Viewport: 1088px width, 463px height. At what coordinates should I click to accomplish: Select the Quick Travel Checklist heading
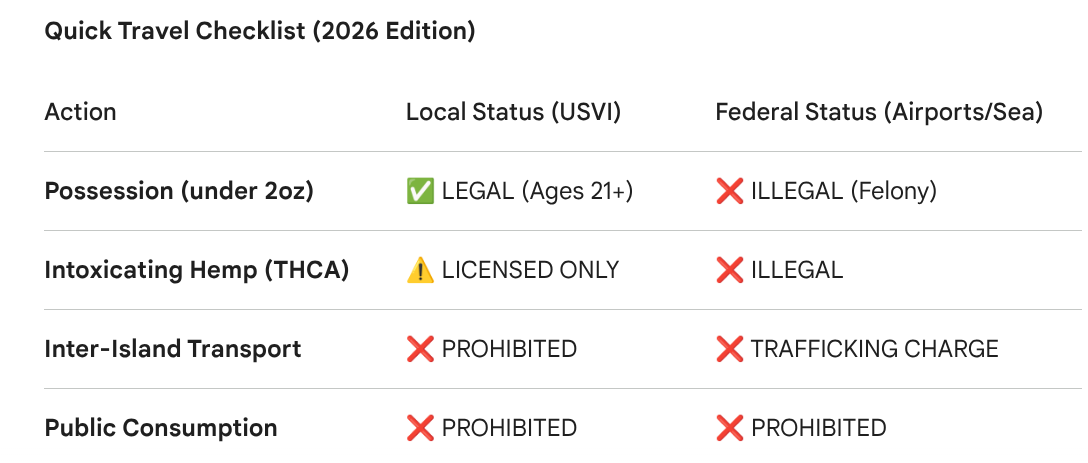260,31
